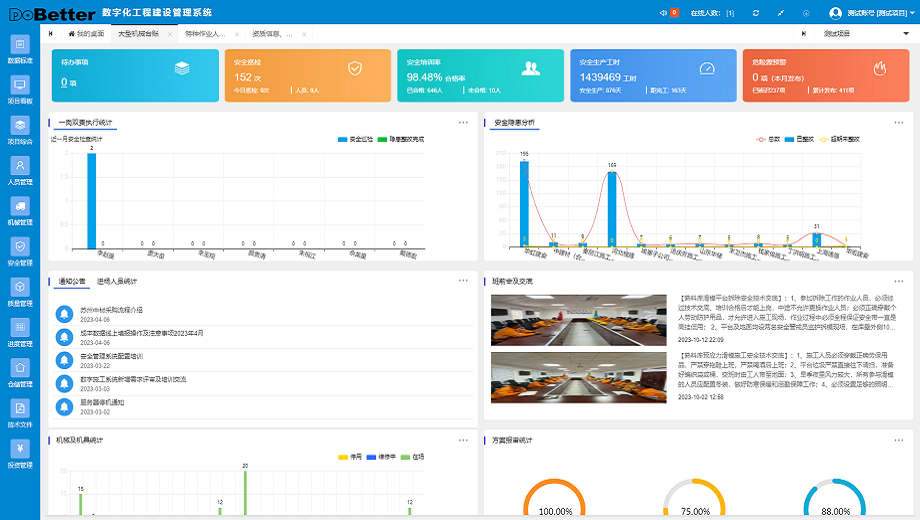Switch to 进场人员统计 tab

(117, 281)
